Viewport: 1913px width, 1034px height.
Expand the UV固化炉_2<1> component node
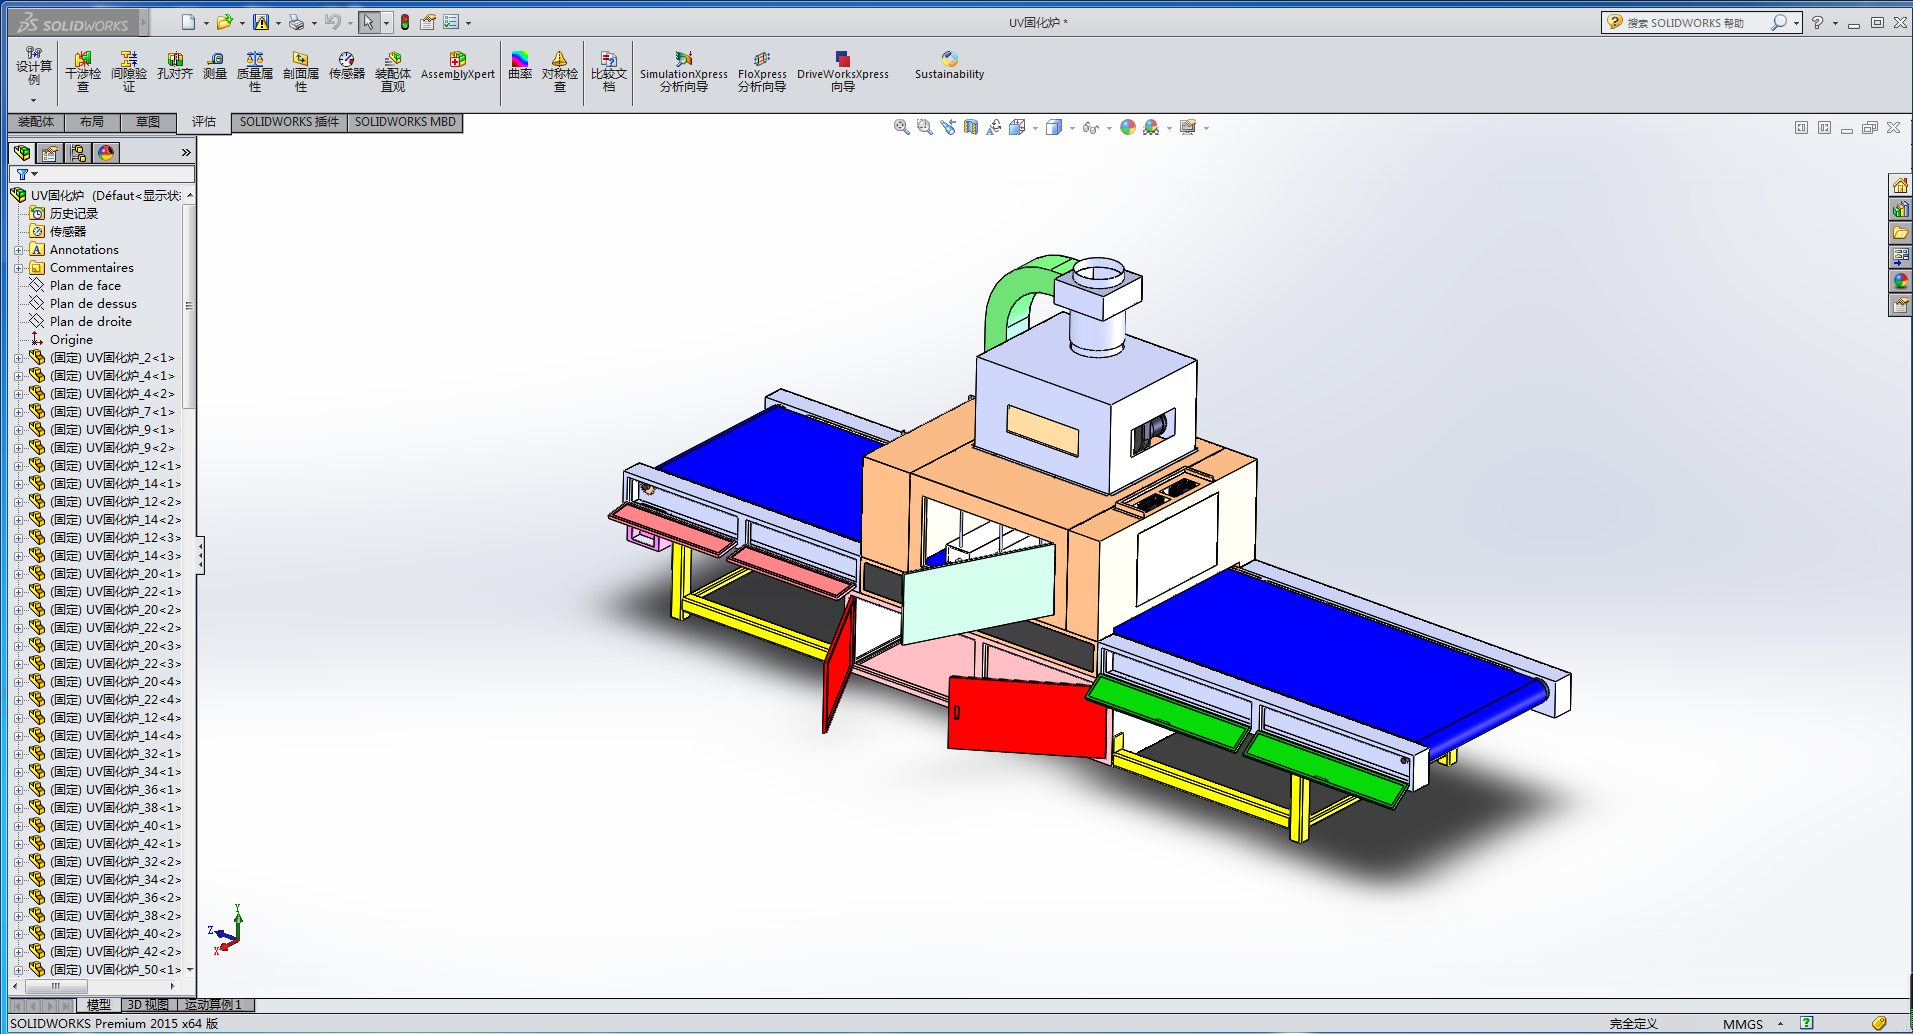[x=18, y=358]
